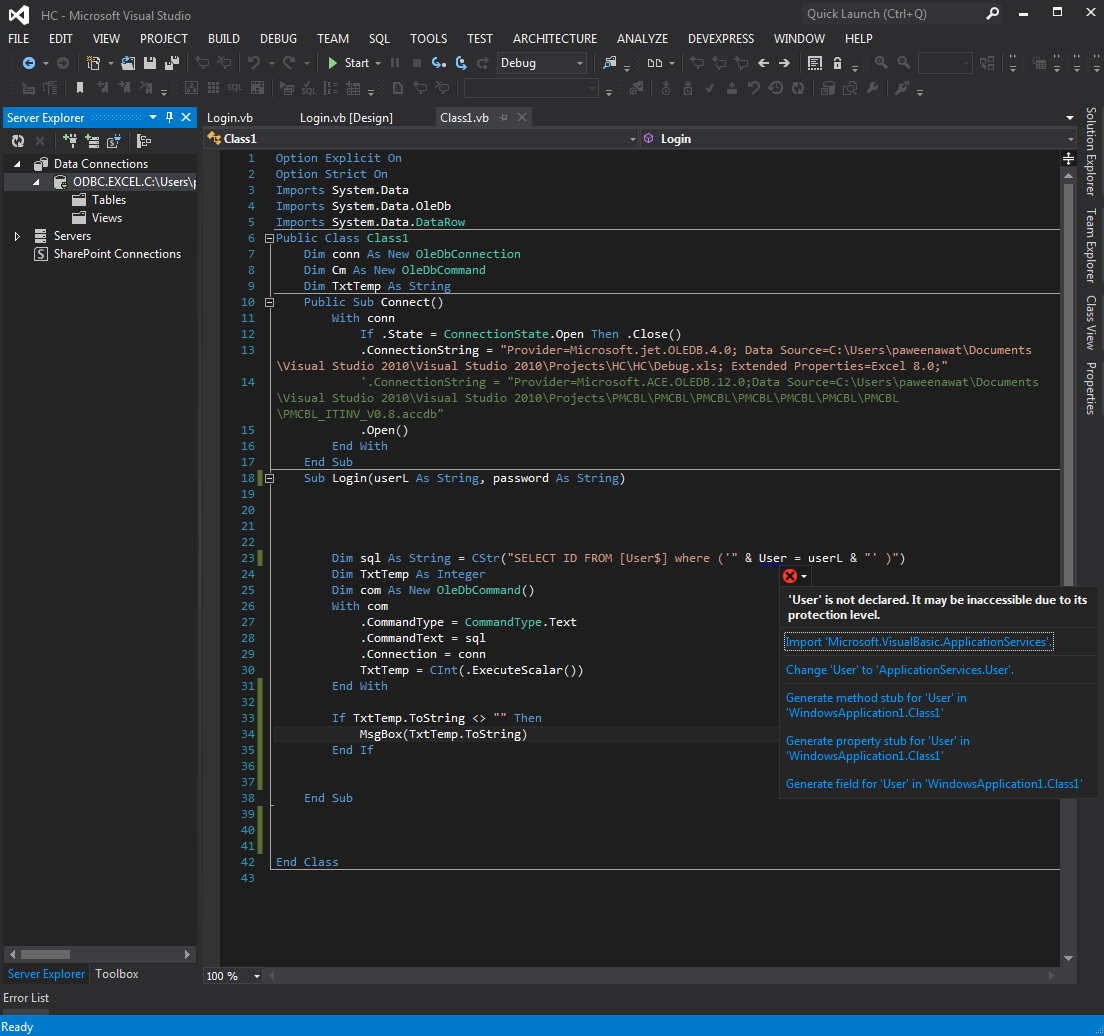The height and width of the screenshot is (1036, 1104).
Task: Open the DEVEXPRESS menu
Action: tap(721, 39)
